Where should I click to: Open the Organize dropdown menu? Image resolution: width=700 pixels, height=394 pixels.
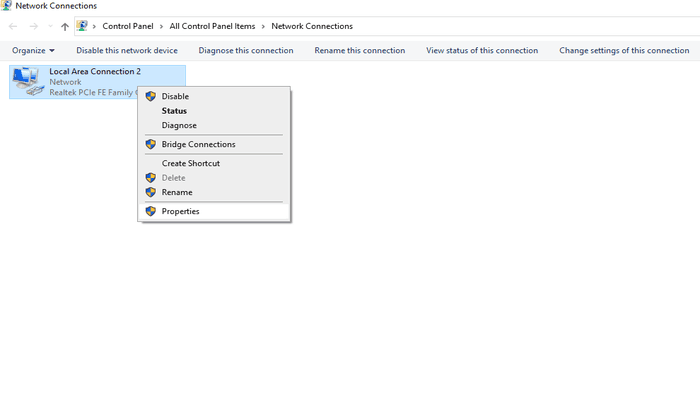click(33, 50)
